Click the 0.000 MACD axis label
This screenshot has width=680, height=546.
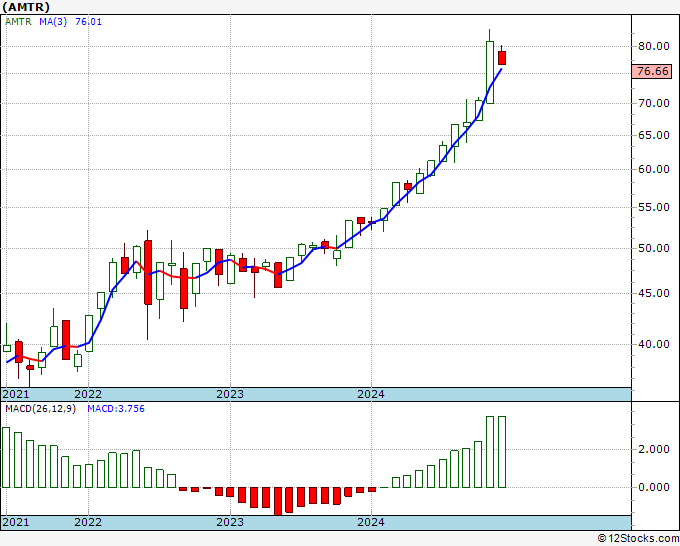click(654, 487)
